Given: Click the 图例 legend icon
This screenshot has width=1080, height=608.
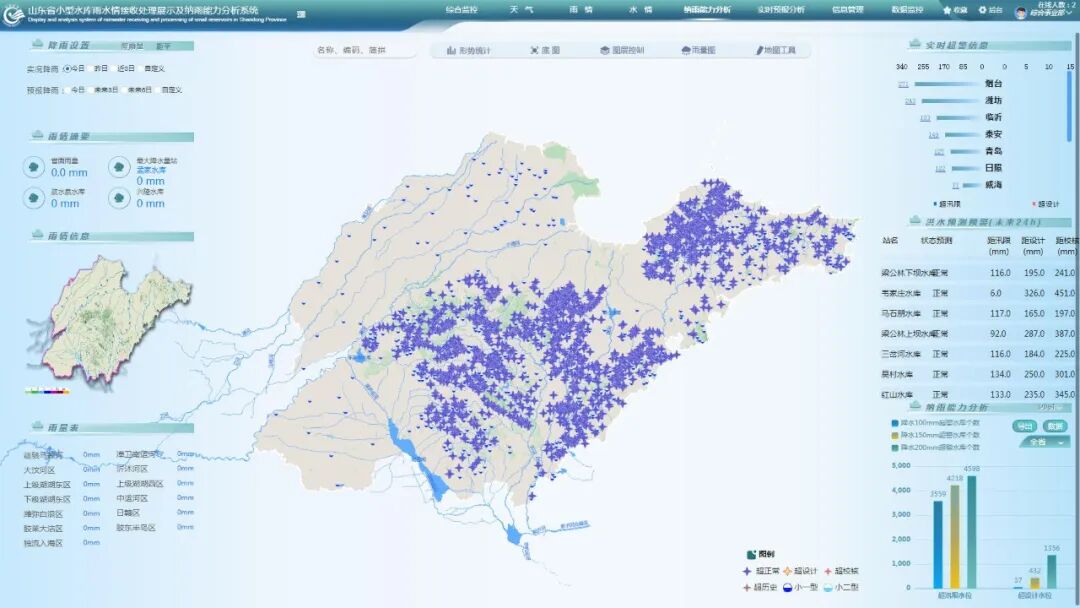Looking at the screenshot, I should point(751,554).
